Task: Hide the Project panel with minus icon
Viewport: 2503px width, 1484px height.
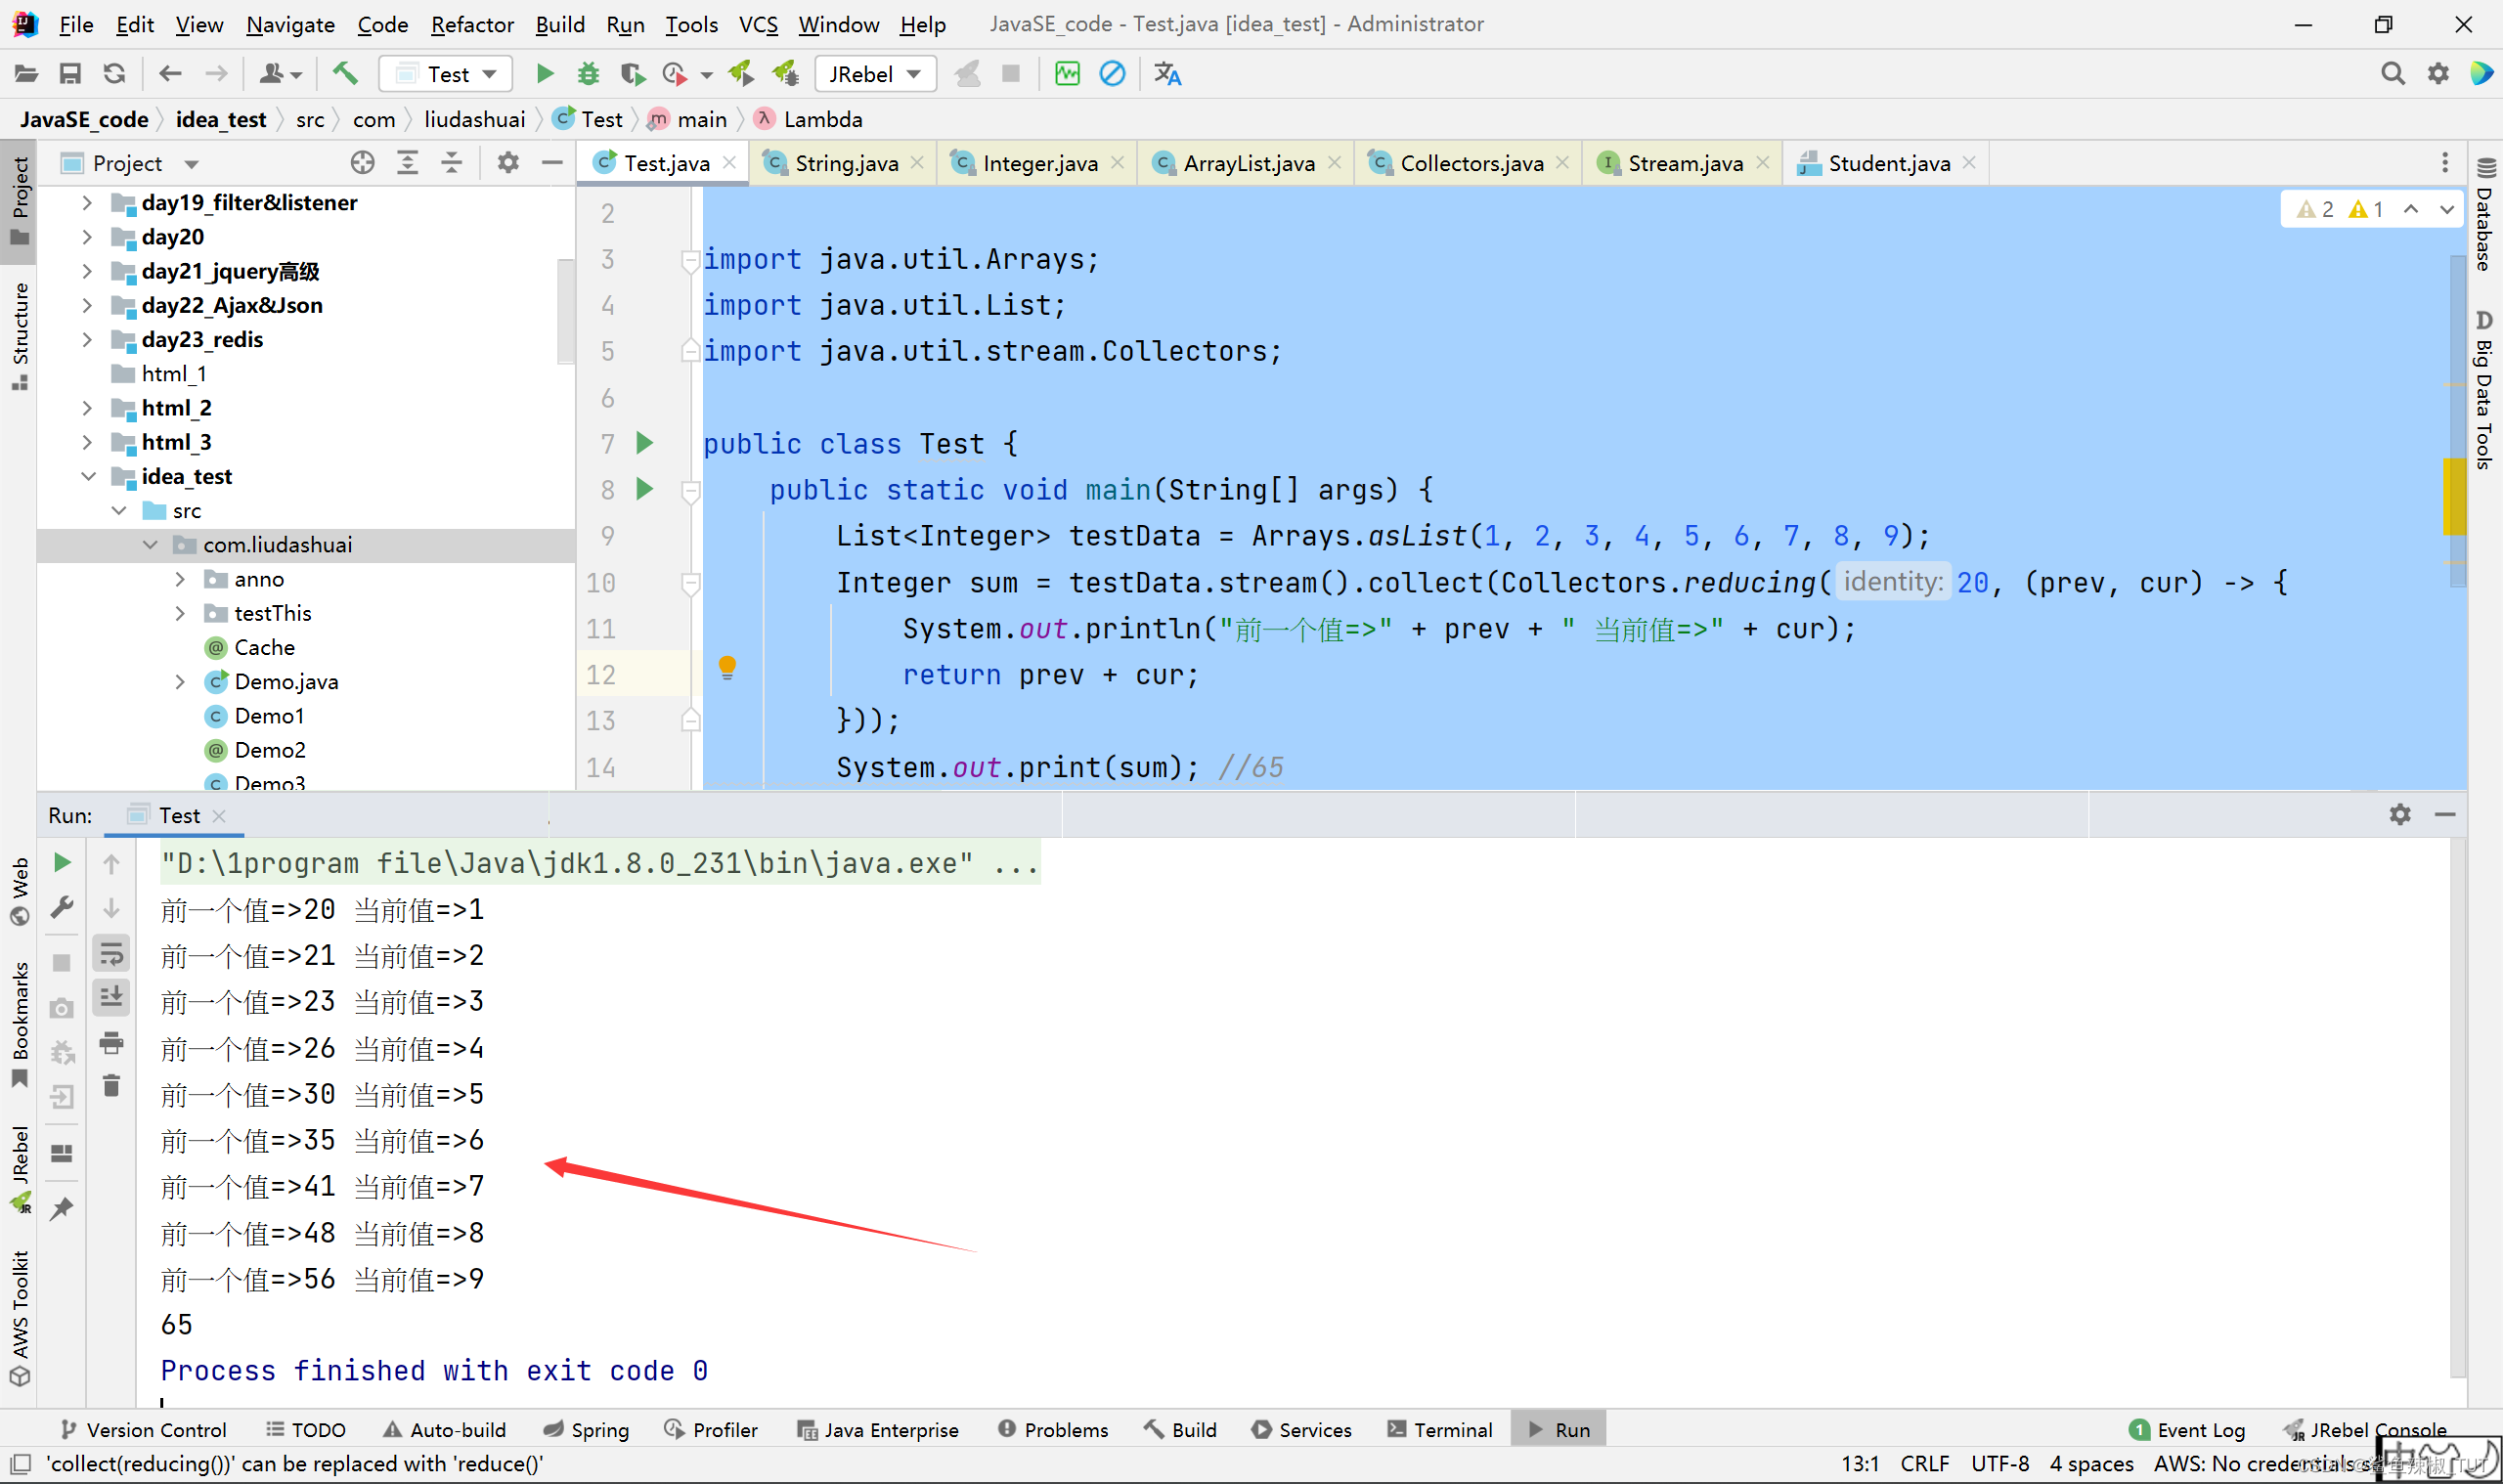Action: point(552,162)
